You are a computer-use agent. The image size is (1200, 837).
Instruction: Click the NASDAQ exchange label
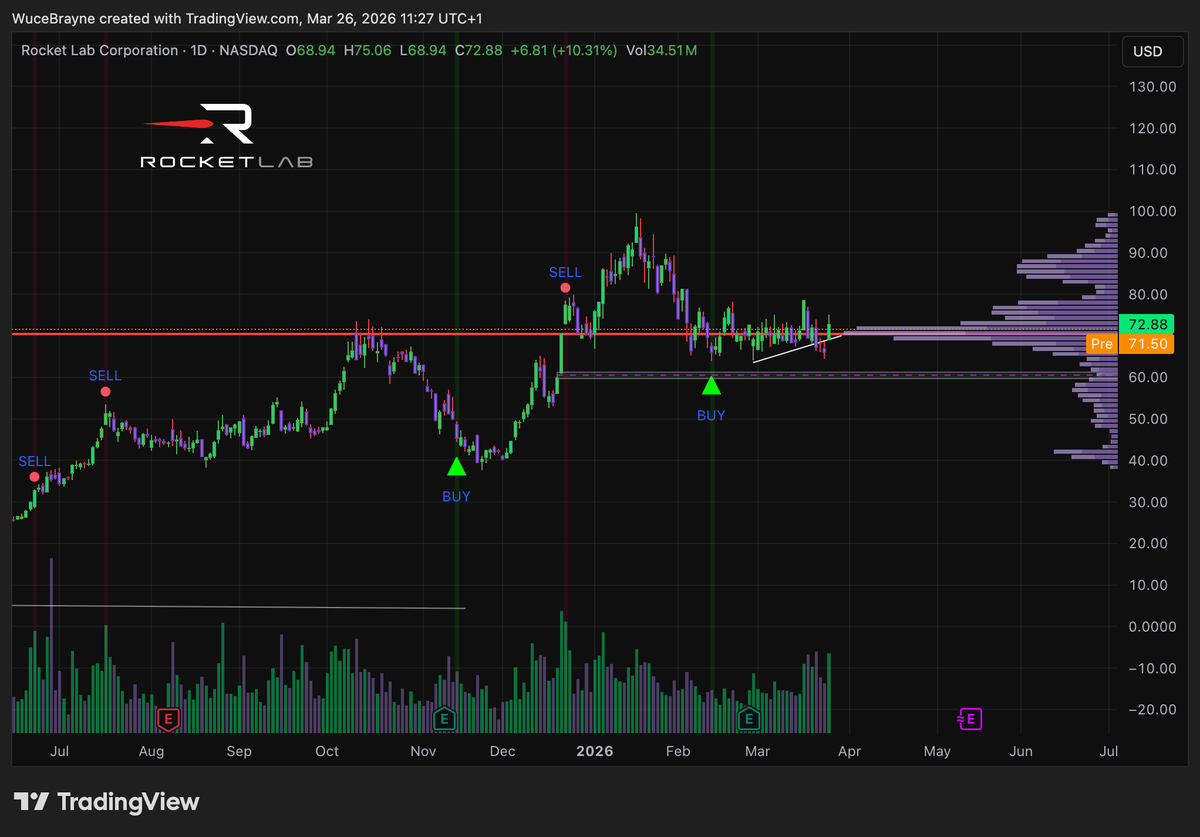[x=246, y=51]
